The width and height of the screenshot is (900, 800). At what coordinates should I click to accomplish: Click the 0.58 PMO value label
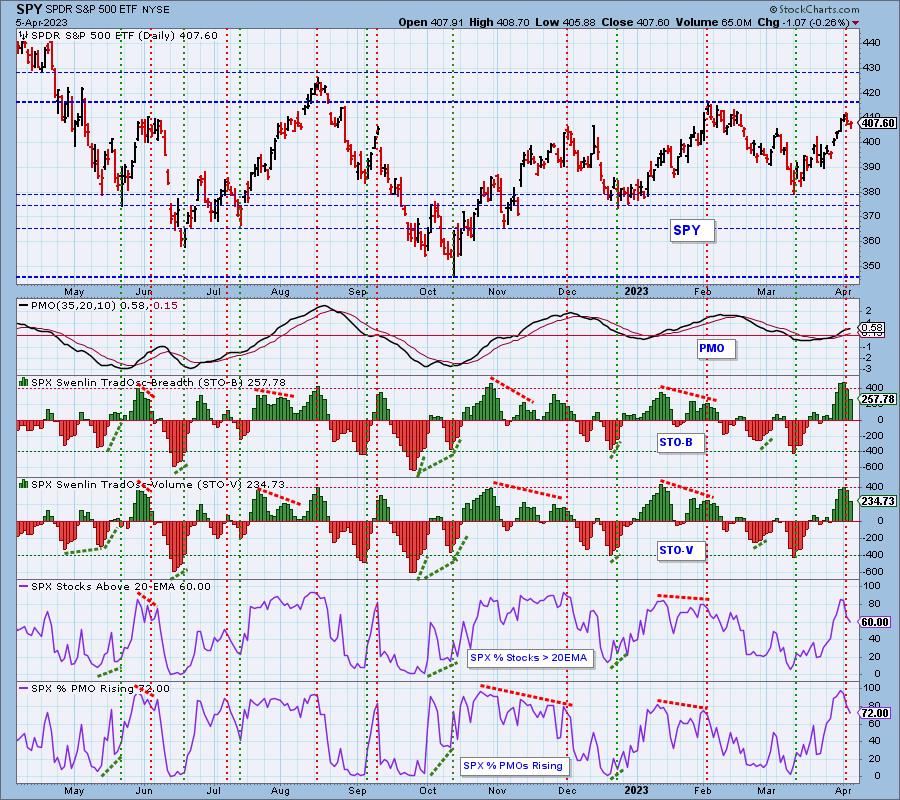pyautogui.click(x=872, y=328)
